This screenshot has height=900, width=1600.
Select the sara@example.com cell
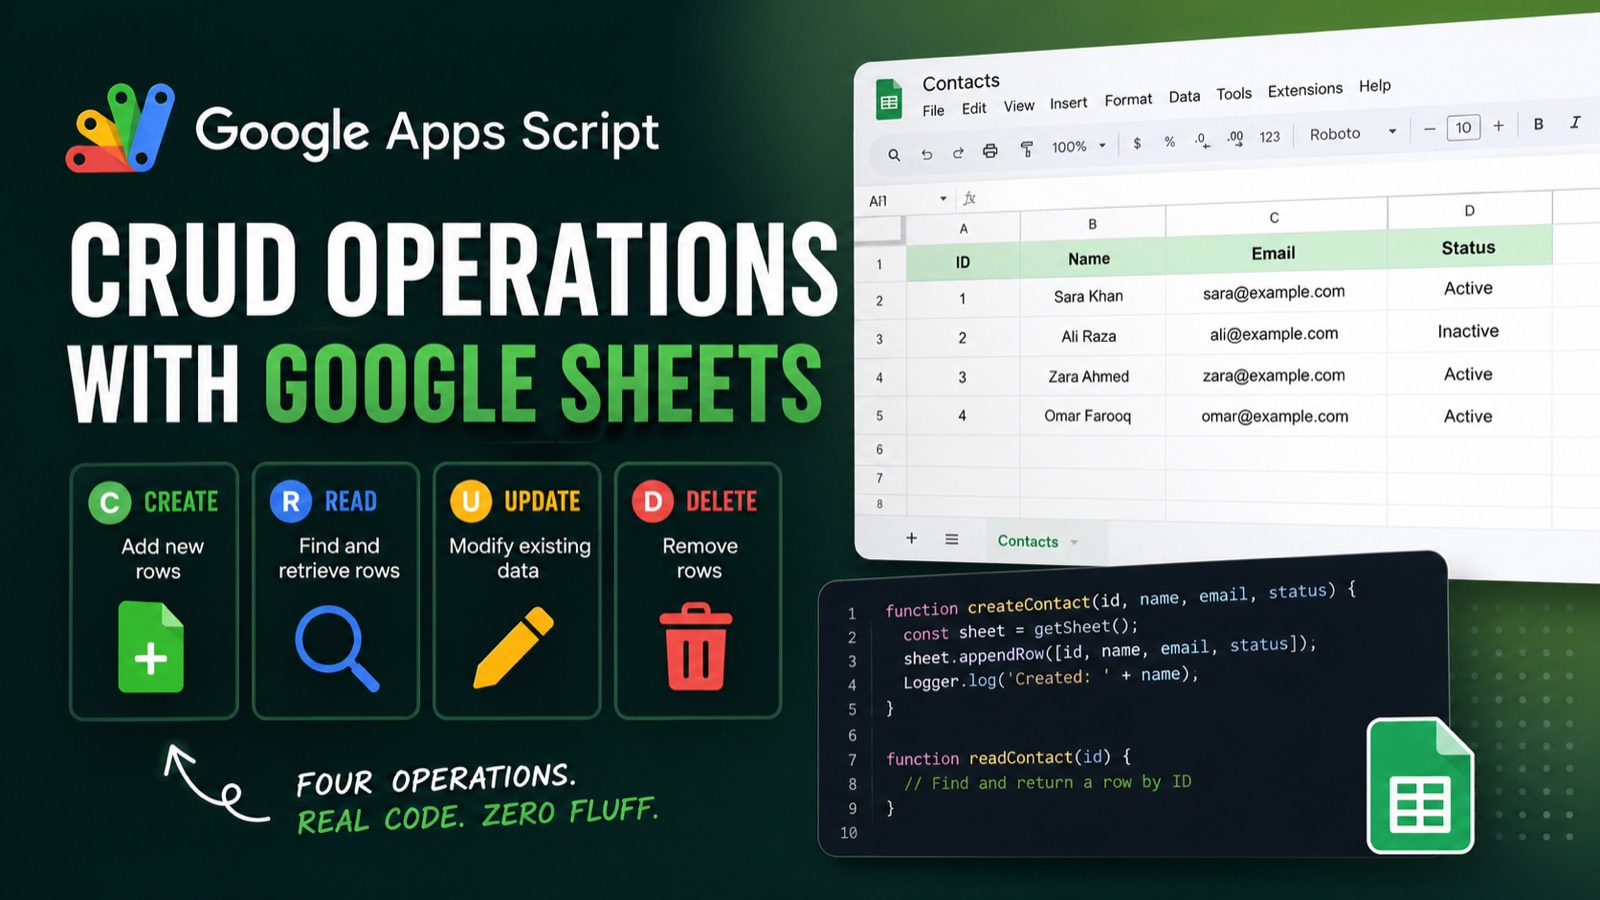[x=1276, y=292]
